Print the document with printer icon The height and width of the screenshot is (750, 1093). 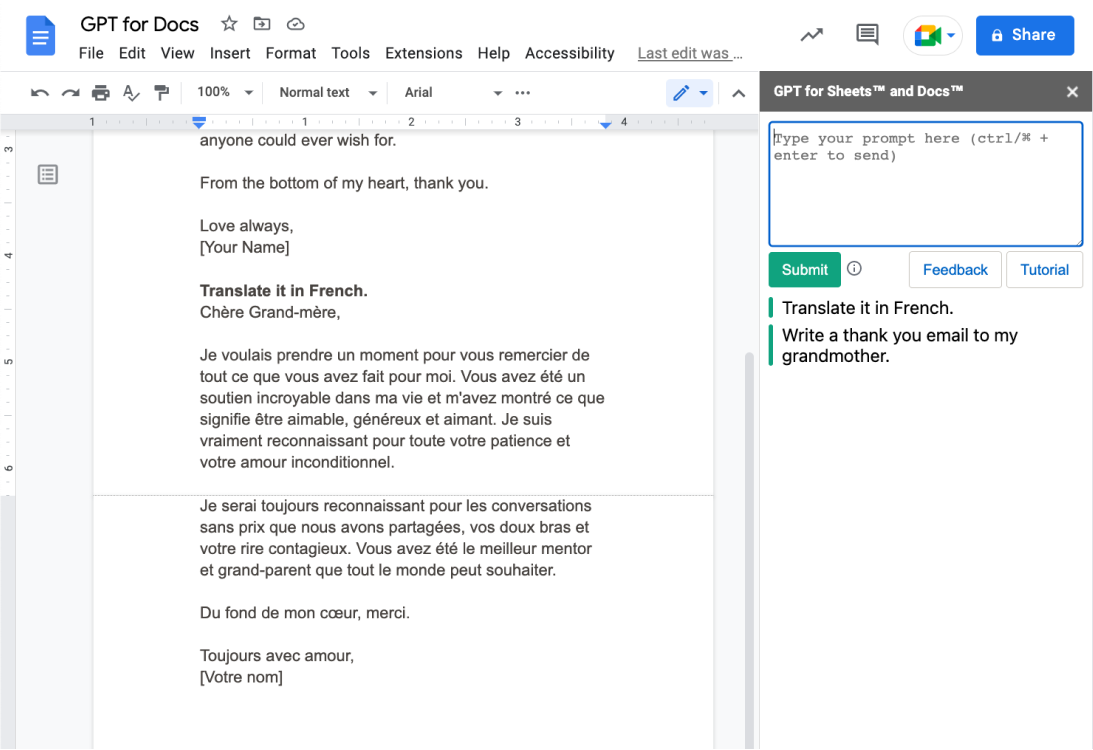point(101,93)
